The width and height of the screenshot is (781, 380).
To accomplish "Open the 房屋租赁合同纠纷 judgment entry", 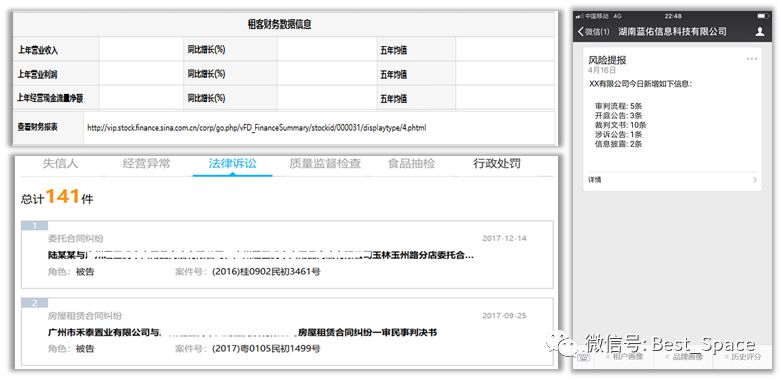I will pos(287,332).
